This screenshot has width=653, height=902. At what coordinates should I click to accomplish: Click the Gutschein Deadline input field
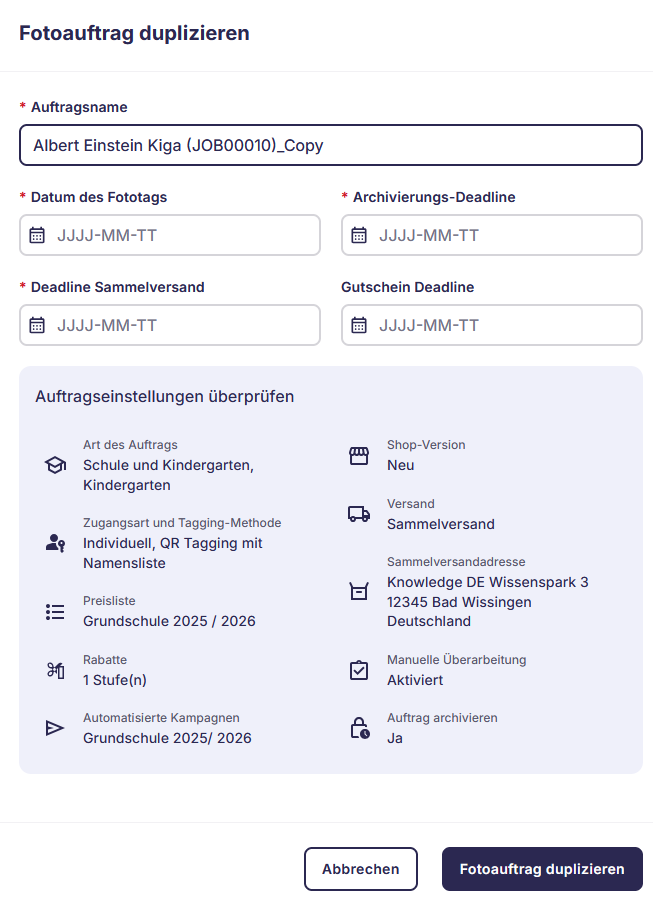[x=490, y=325]
